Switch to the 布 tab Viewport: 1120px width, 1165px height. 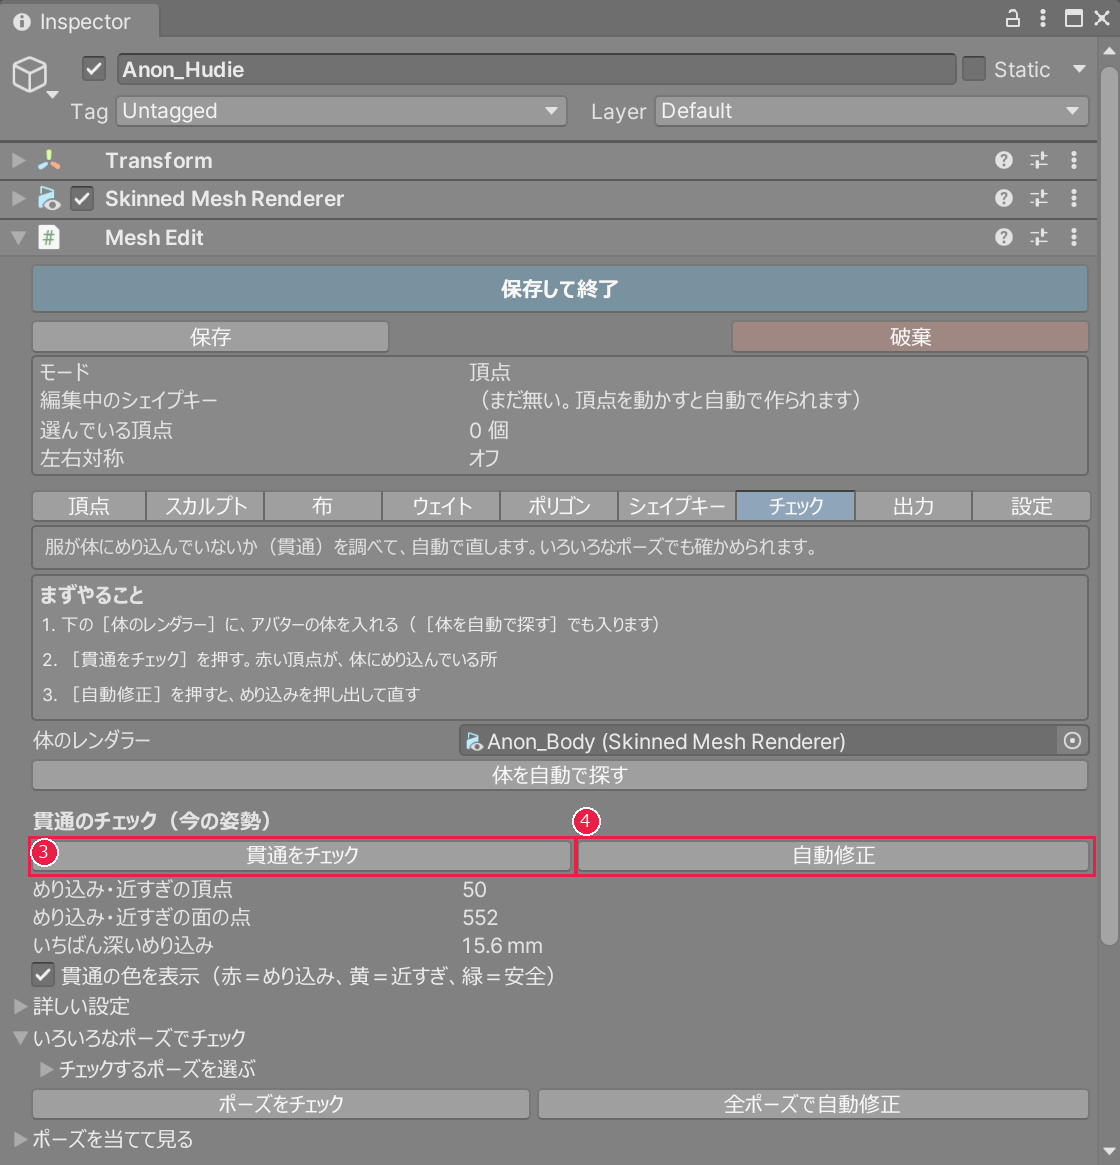[x=323, y=506]
